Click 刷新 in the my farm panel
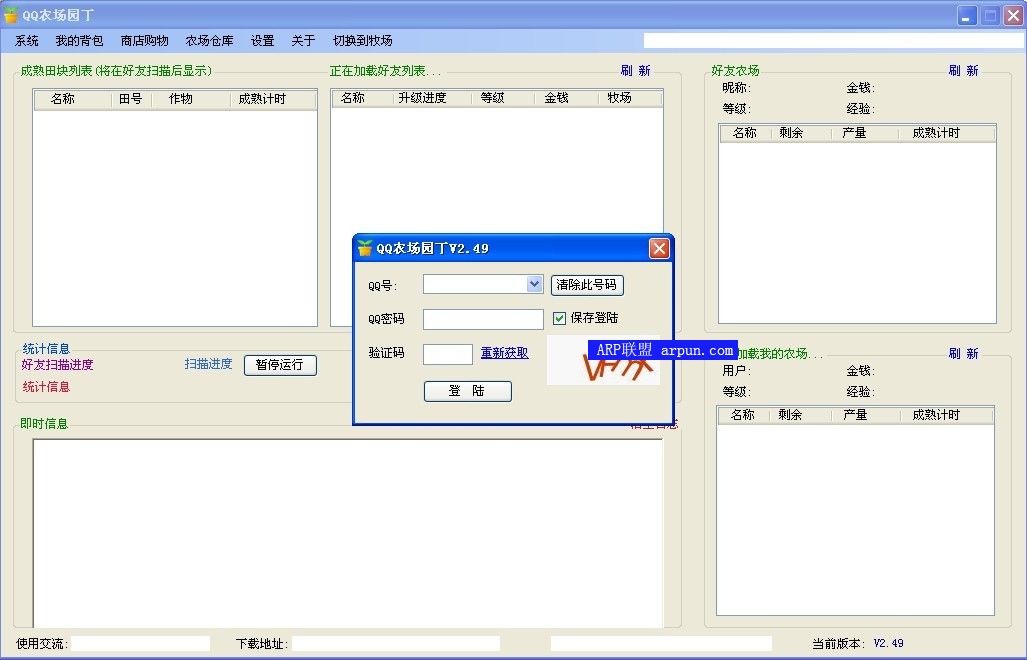 click(x=963, y=354)
